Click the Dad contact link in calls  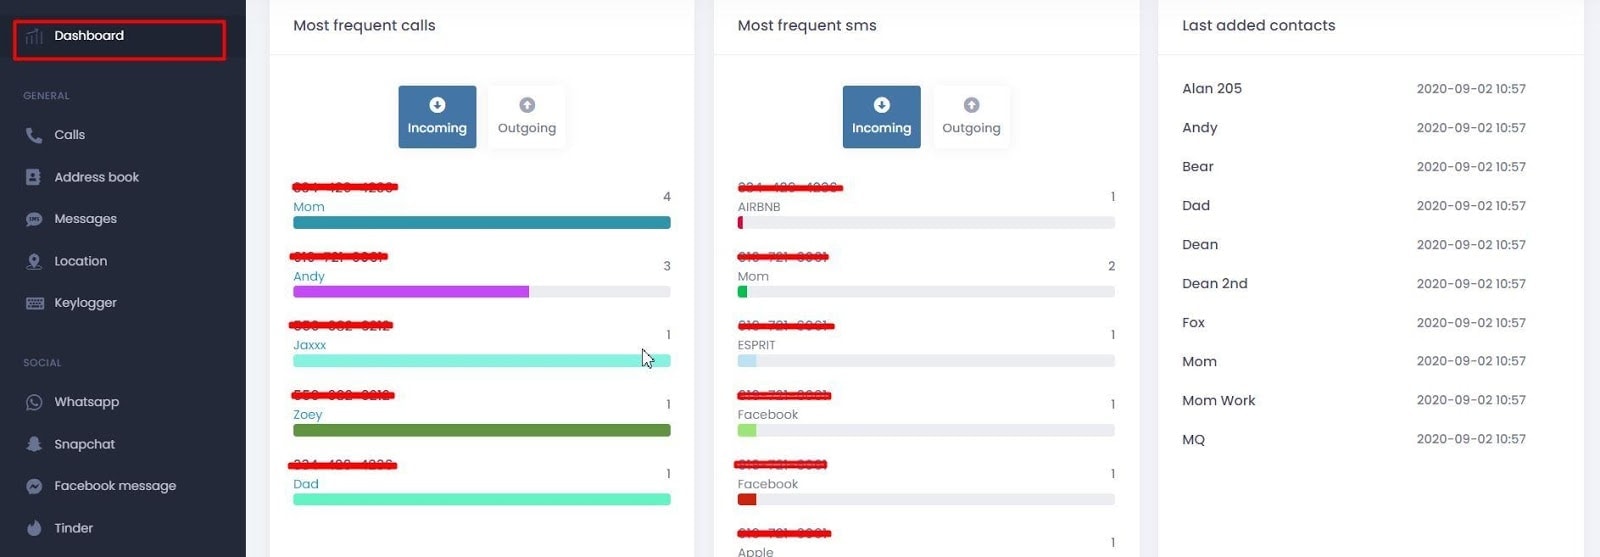click(305, 484)
